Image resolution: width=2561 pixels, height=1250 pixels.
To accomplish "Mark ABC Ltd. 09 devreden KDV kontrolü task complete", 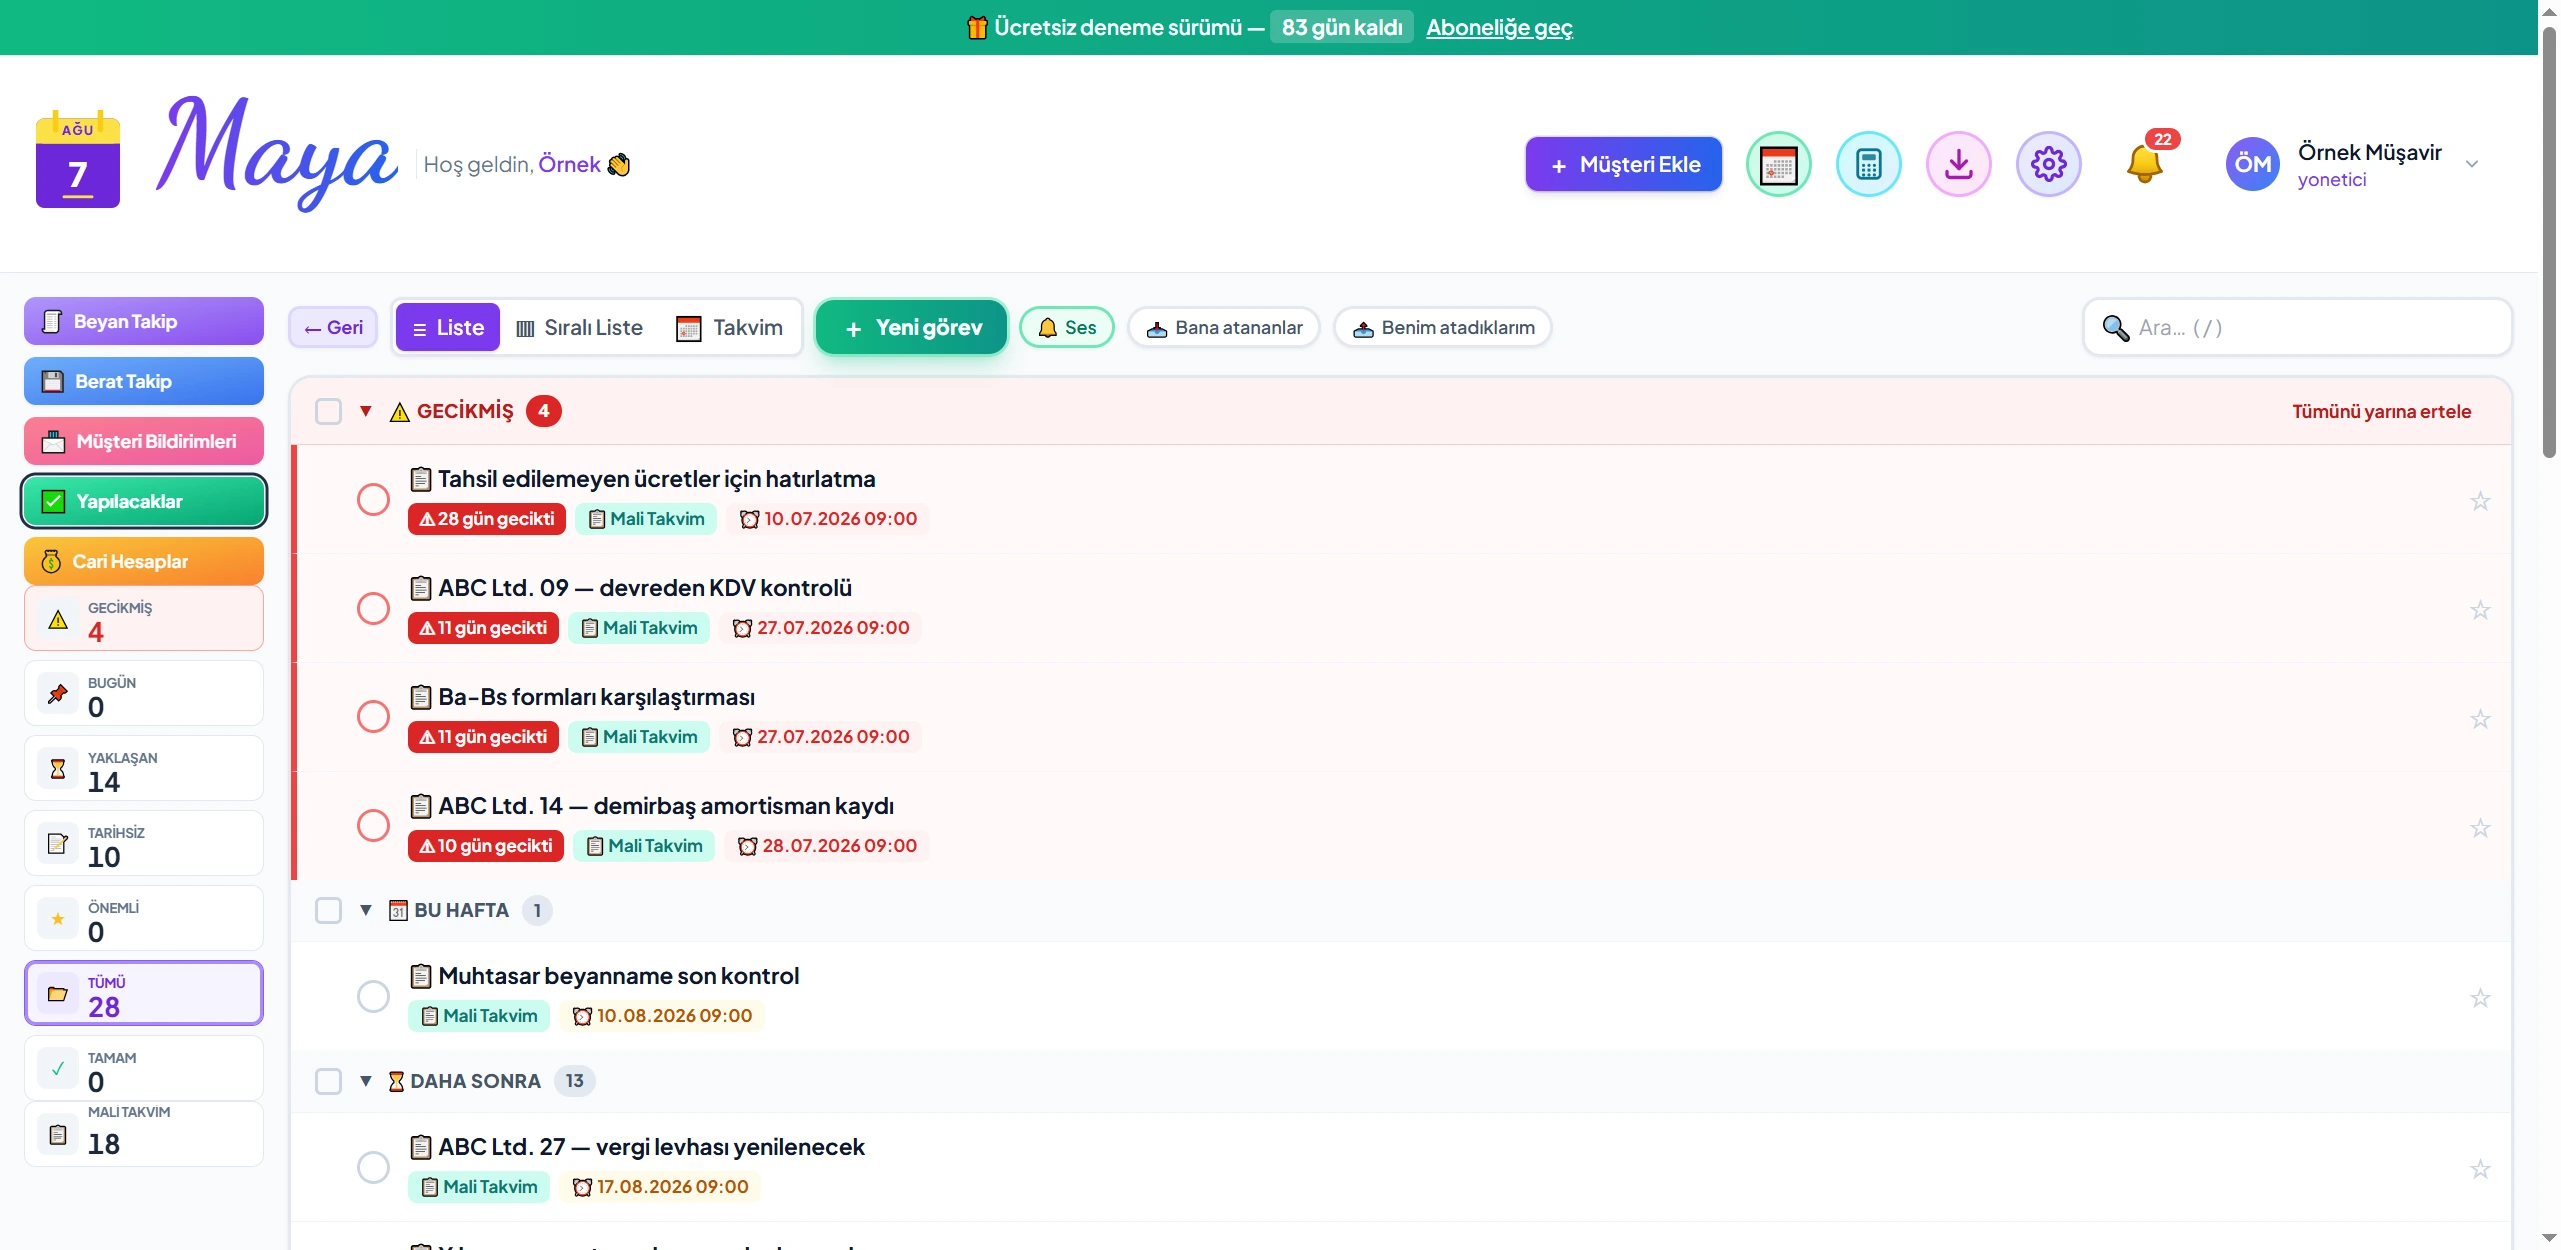I will coord(373,608).
